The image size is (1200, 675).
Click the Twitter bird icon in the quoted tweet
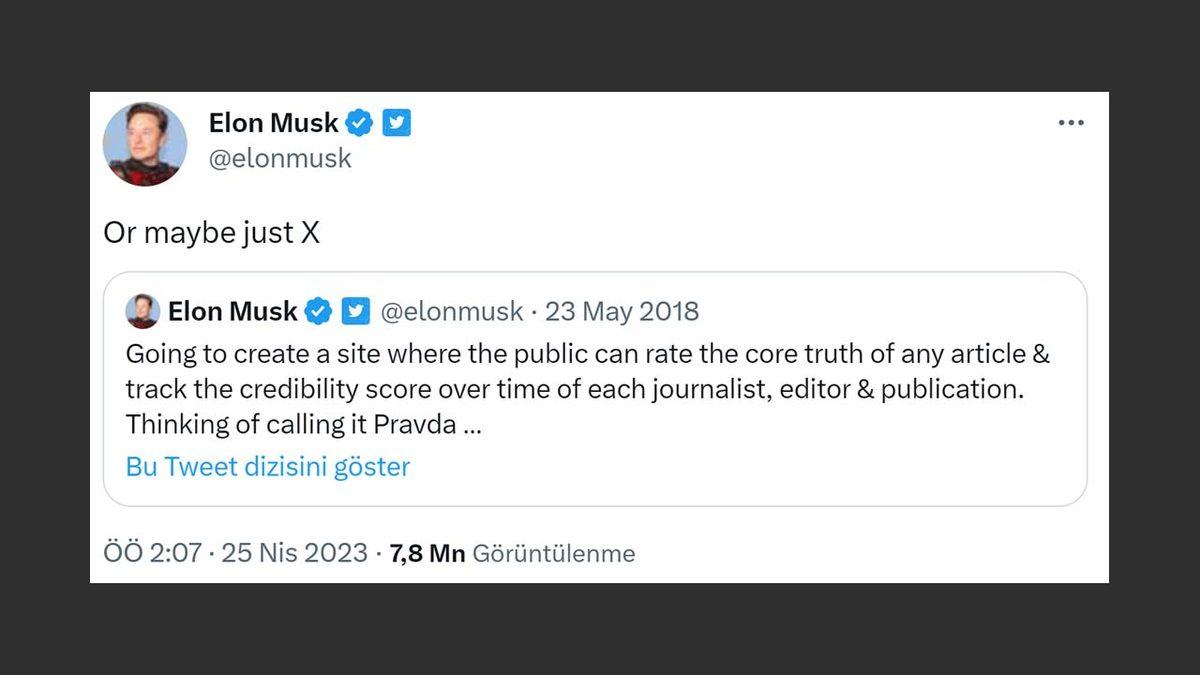[355, 311]
